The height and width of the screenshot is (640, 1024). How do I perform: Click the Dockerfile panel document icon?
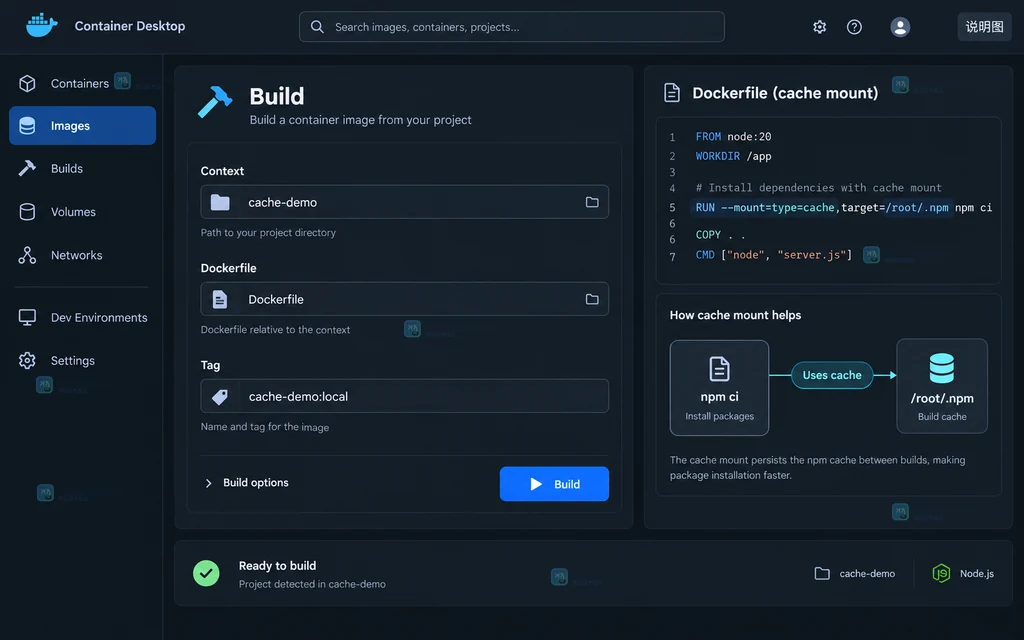point(672,93)
